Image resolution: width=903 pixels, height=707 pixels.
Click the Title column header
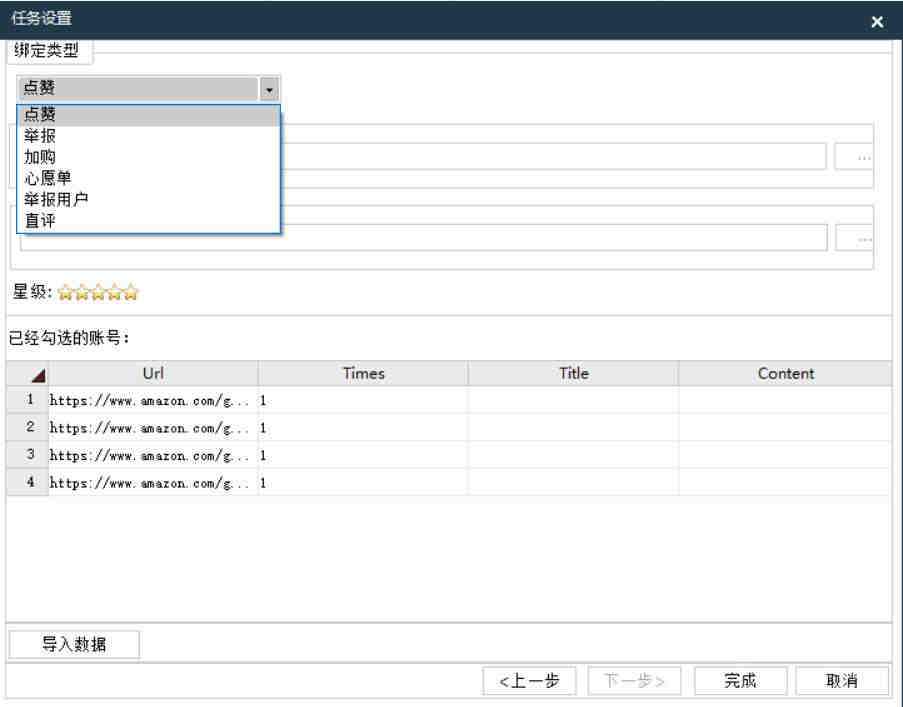574,374
